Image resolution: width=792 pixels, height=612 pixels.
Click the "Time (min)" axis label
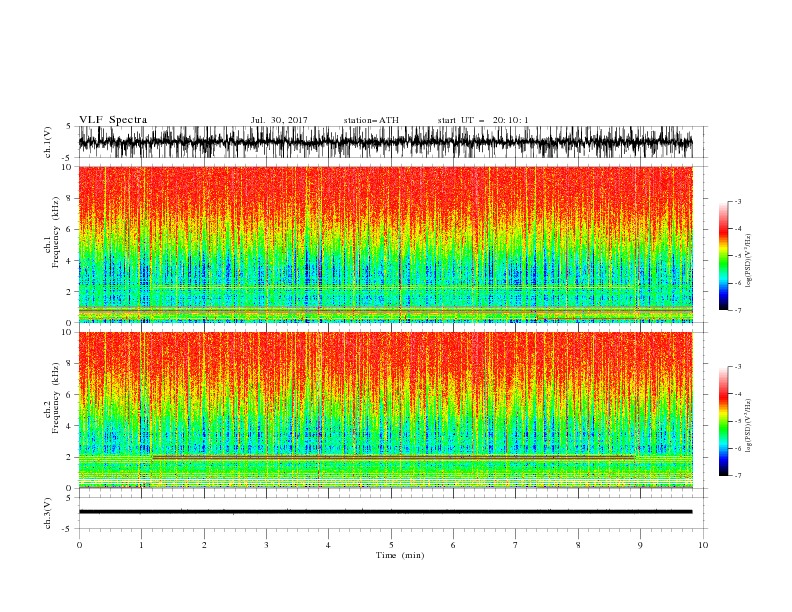coord(400,555)
